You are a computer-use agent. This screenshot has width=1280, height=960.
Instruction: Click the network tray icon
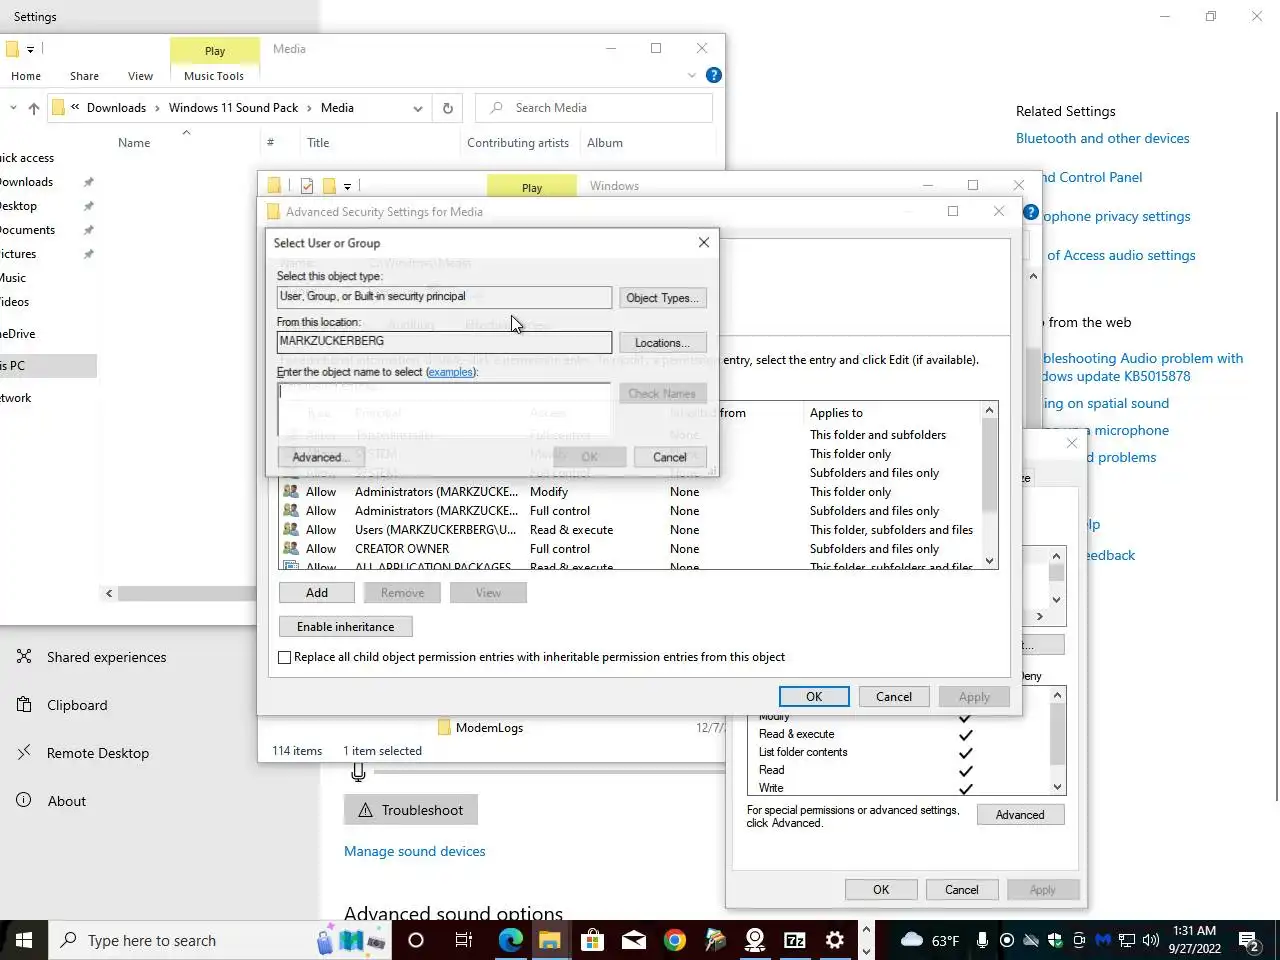pyautogui.click(x=1127, y=940)
